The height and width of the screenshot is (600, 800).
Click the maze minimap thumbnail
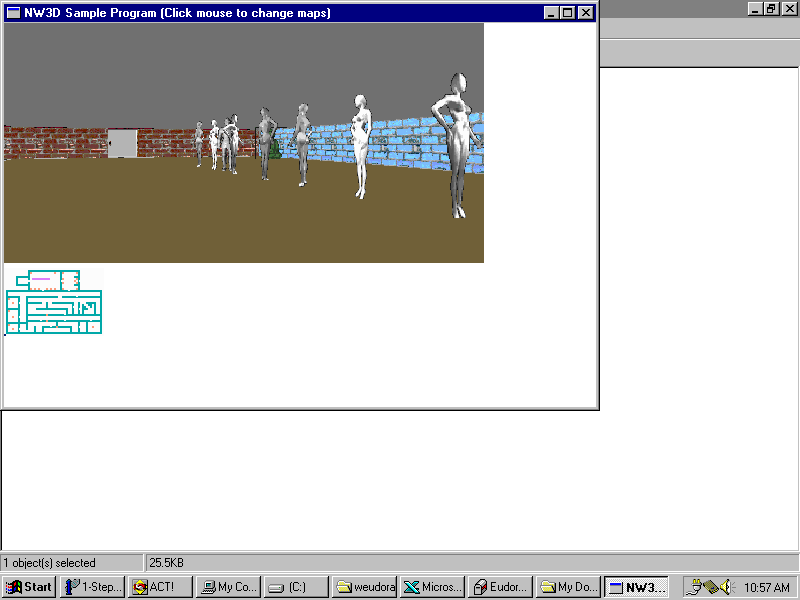click(54, 302)
